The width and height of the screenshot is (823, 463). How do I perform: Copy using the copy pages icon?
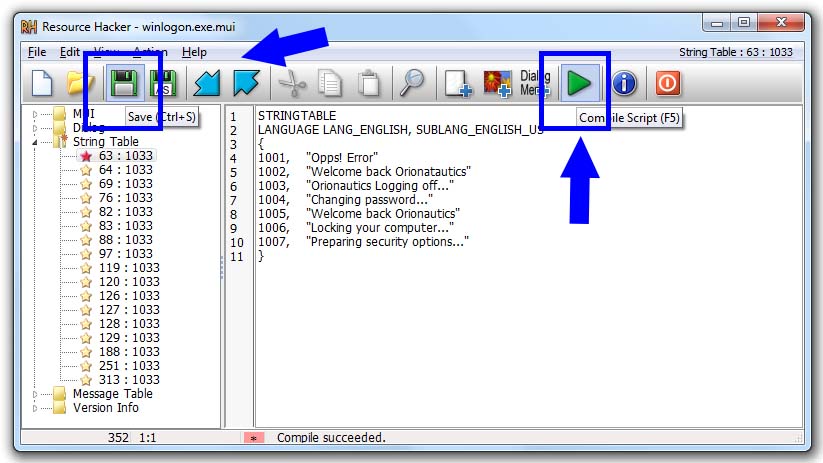point(330,83)
